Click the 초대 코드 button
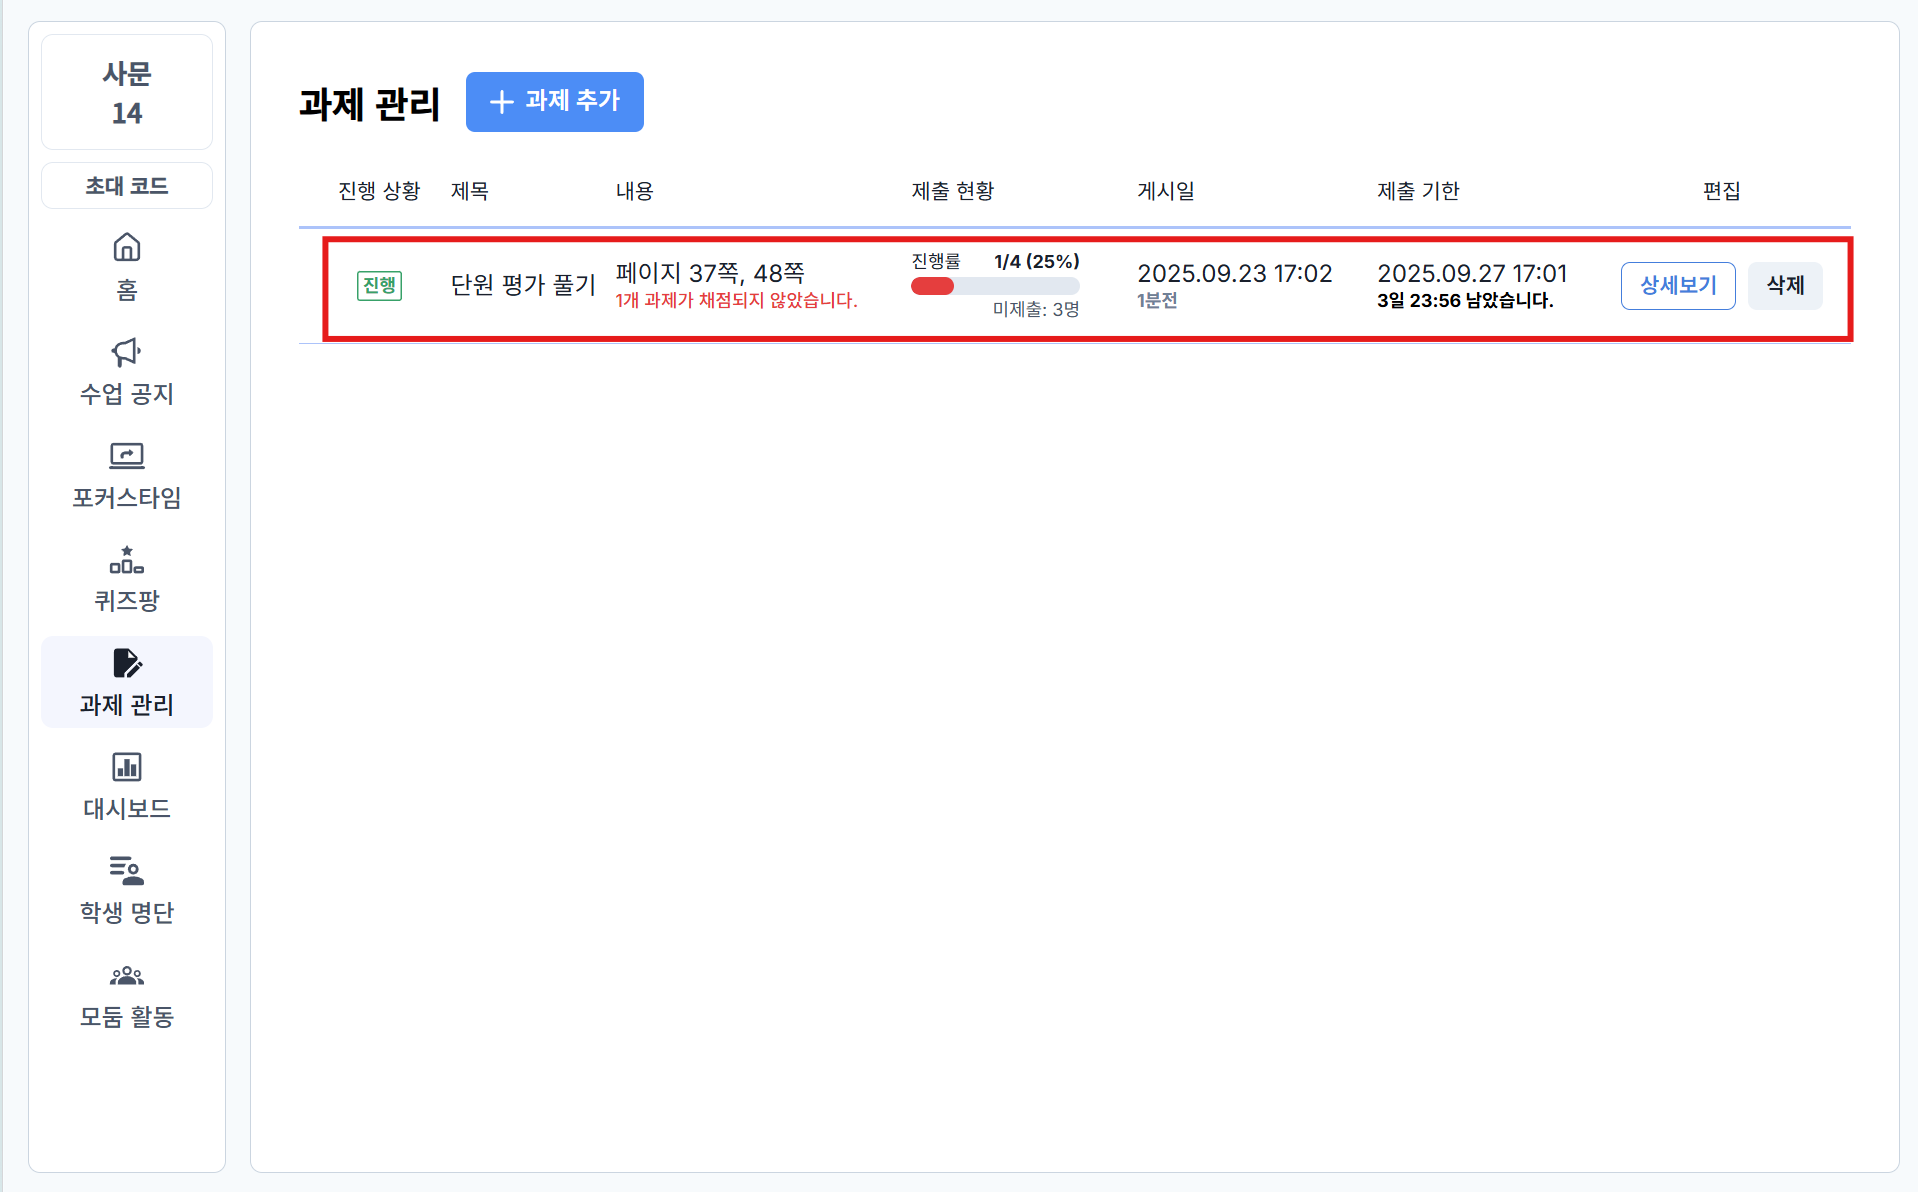 127,186
